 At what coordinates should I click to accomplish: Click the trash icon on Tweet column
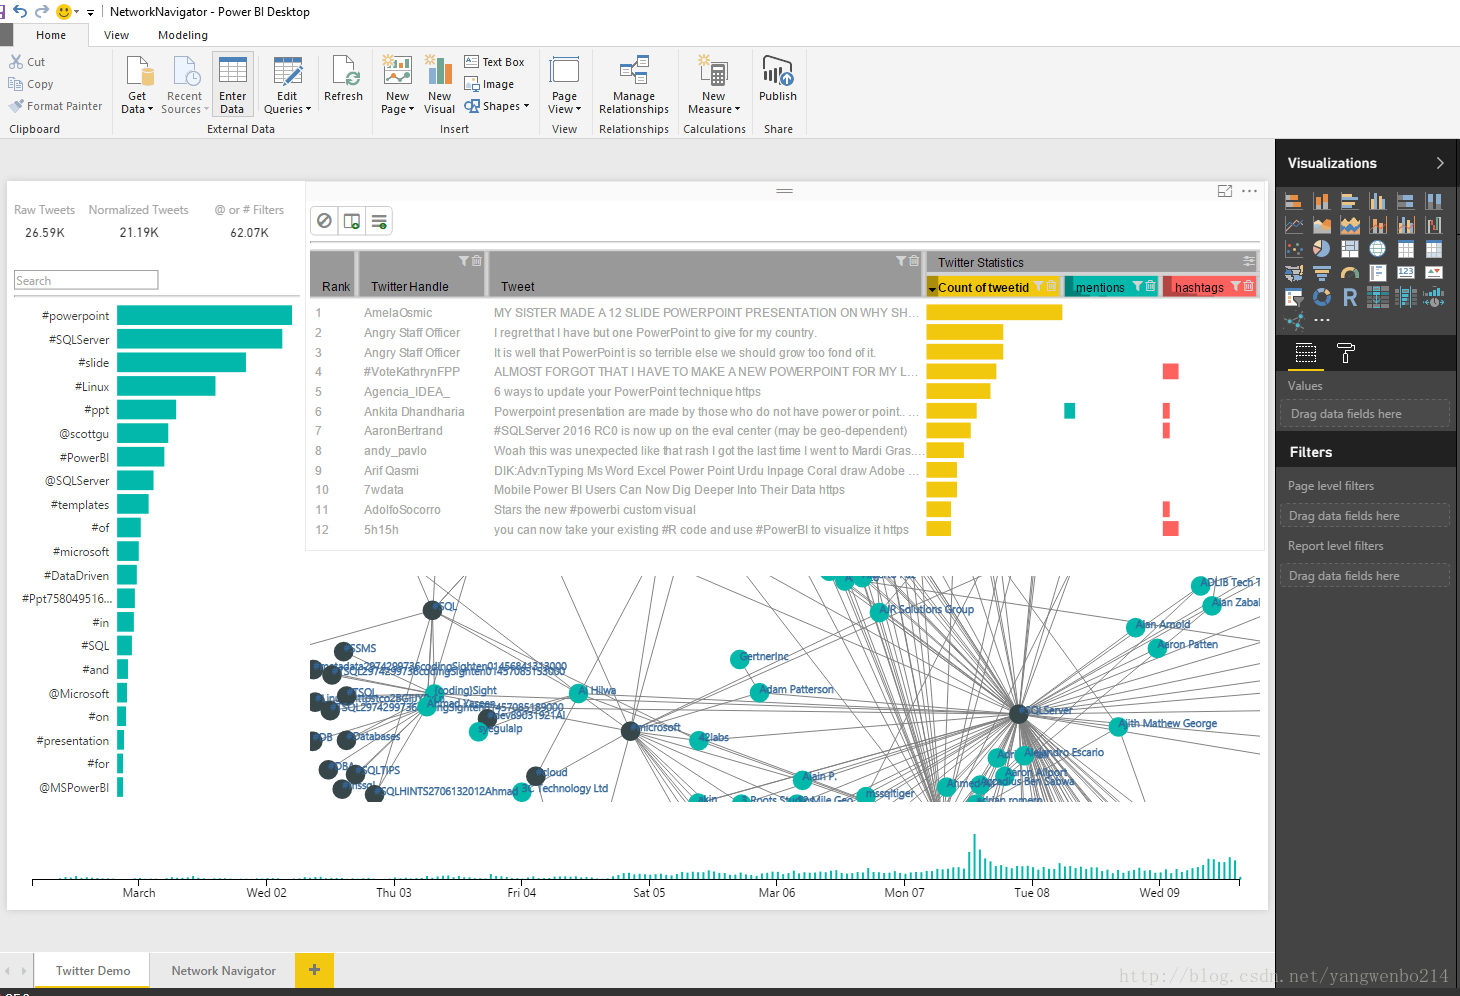point(913,261)
